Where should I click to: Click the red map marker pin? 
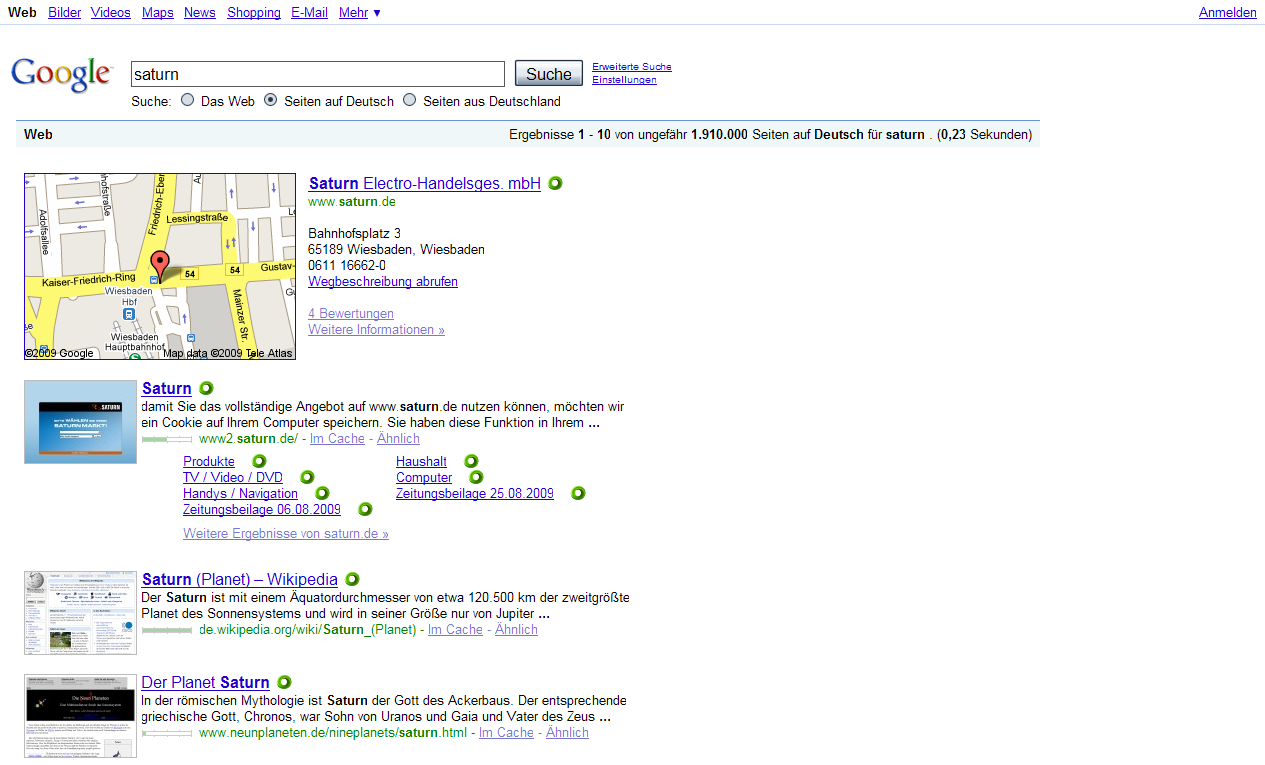coord(159,265)
